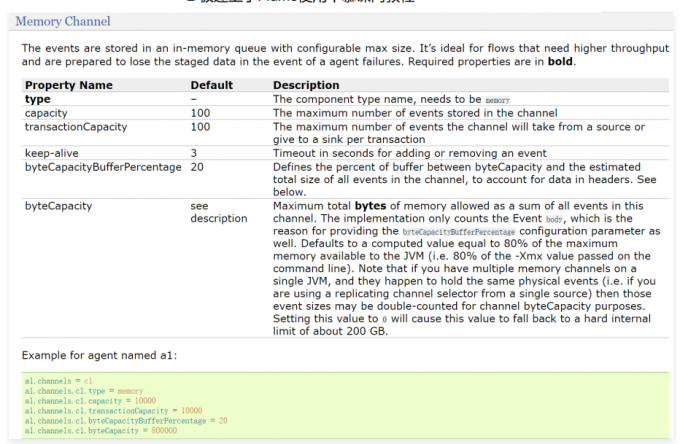Click byteCapacityBufferPercentage in the property column
680x444 pixels.
103,167
